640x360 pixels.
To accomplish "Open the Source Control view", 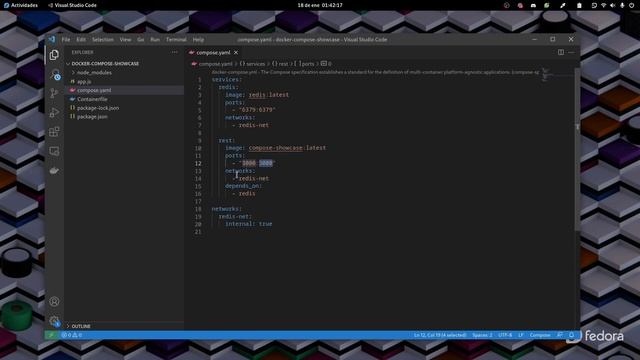I will point(54,93).
